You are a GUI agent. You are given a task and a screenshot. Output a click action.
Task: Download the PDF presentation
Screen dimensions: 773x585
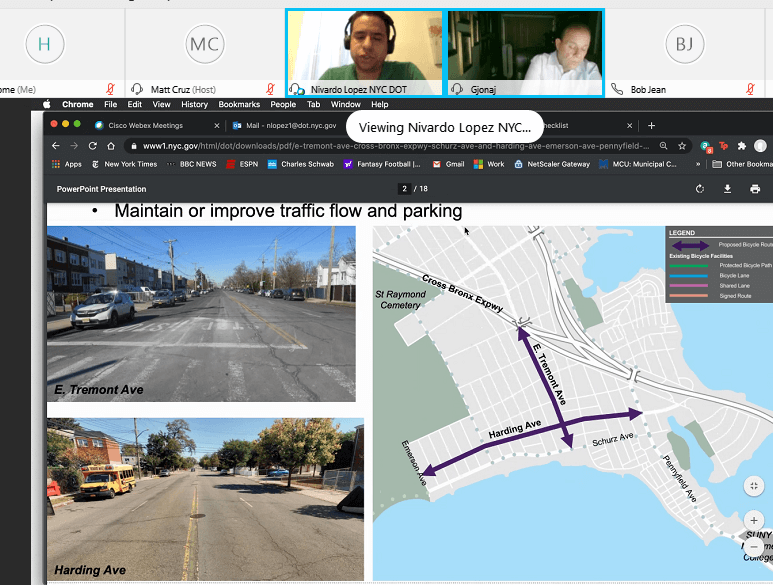click(727, 189)
